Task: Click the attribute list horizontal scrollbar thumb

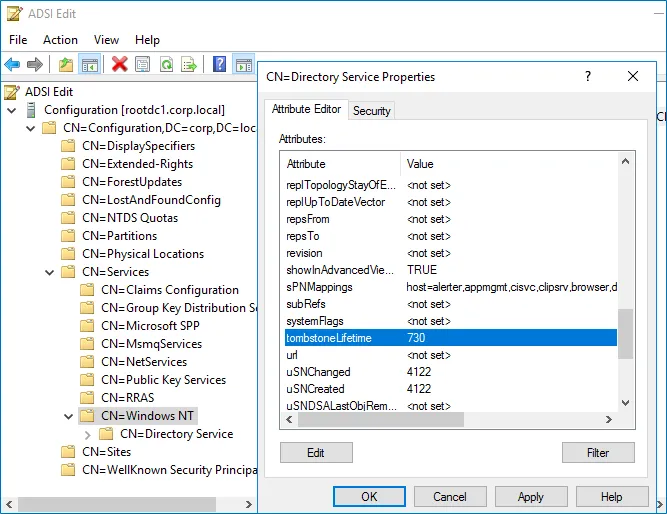Action: tap(381, 420)
